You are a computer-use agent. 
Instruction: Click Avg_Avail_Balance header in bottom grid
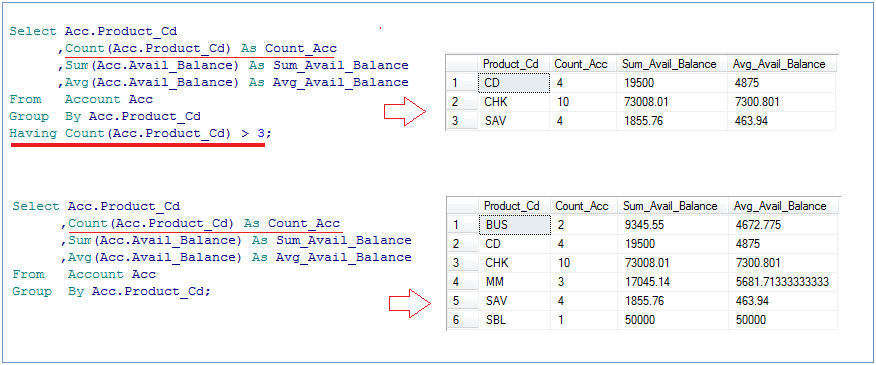click(784, 206)
